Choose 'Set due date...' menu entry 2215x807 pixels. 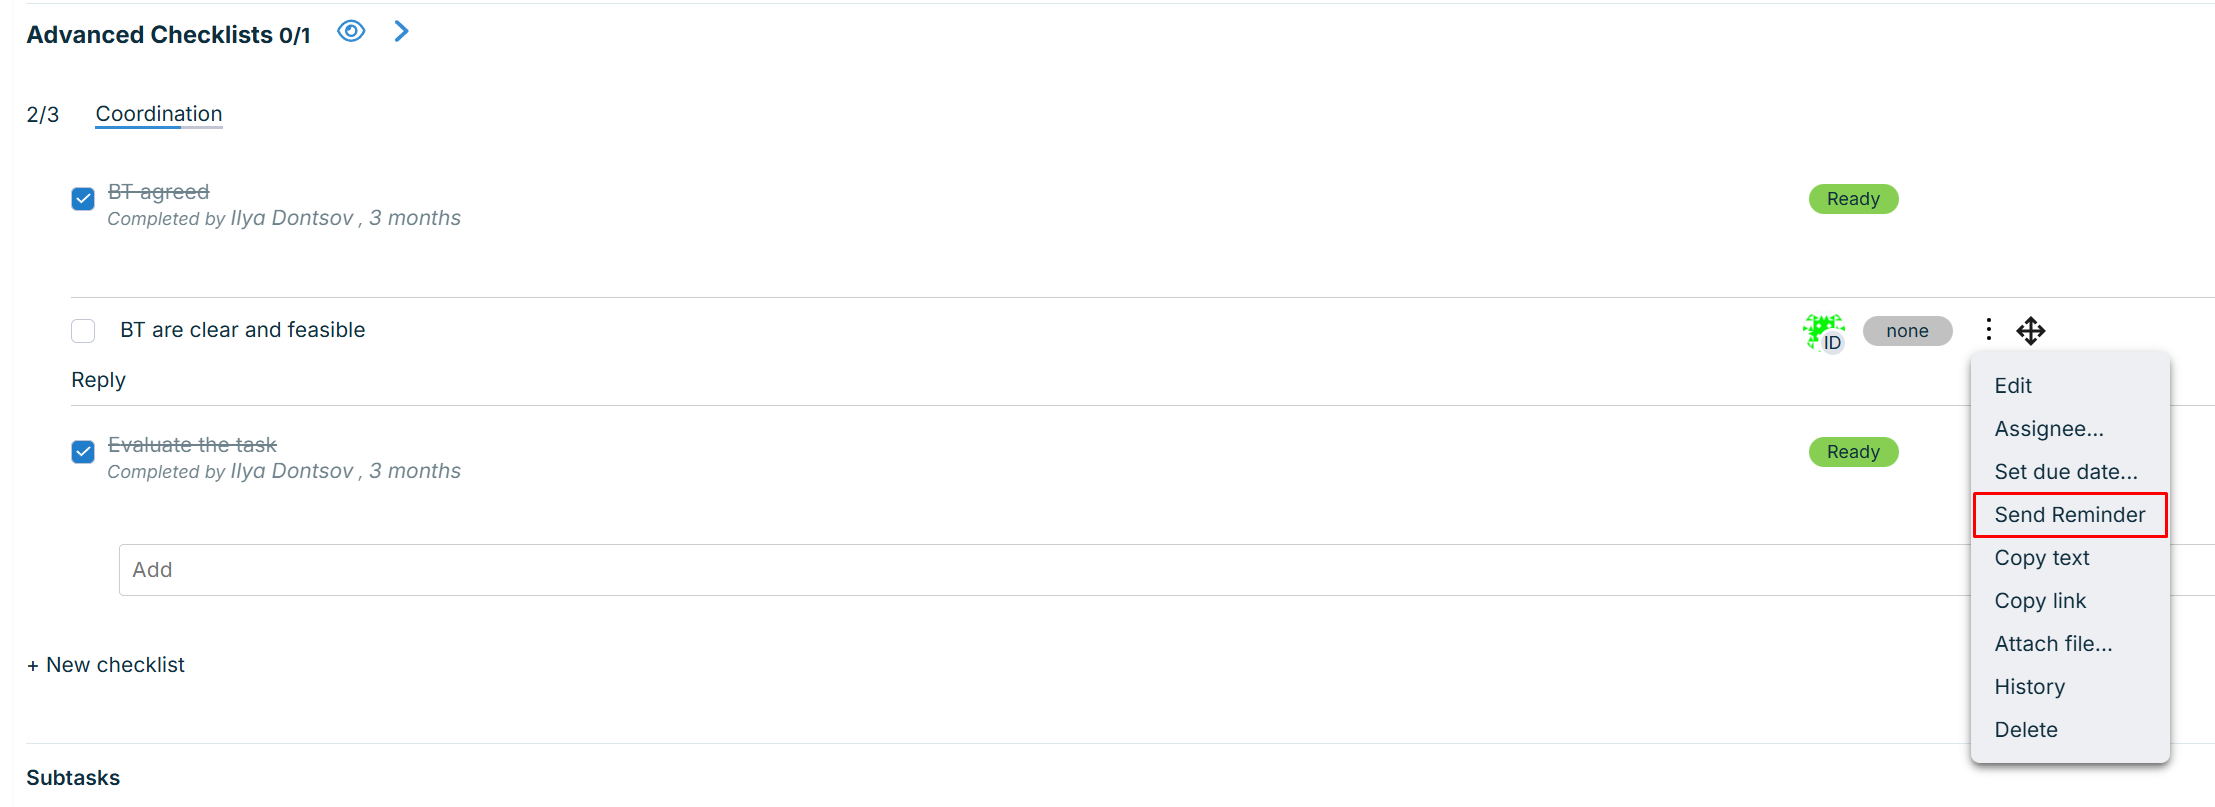(x=2066, y=472)
